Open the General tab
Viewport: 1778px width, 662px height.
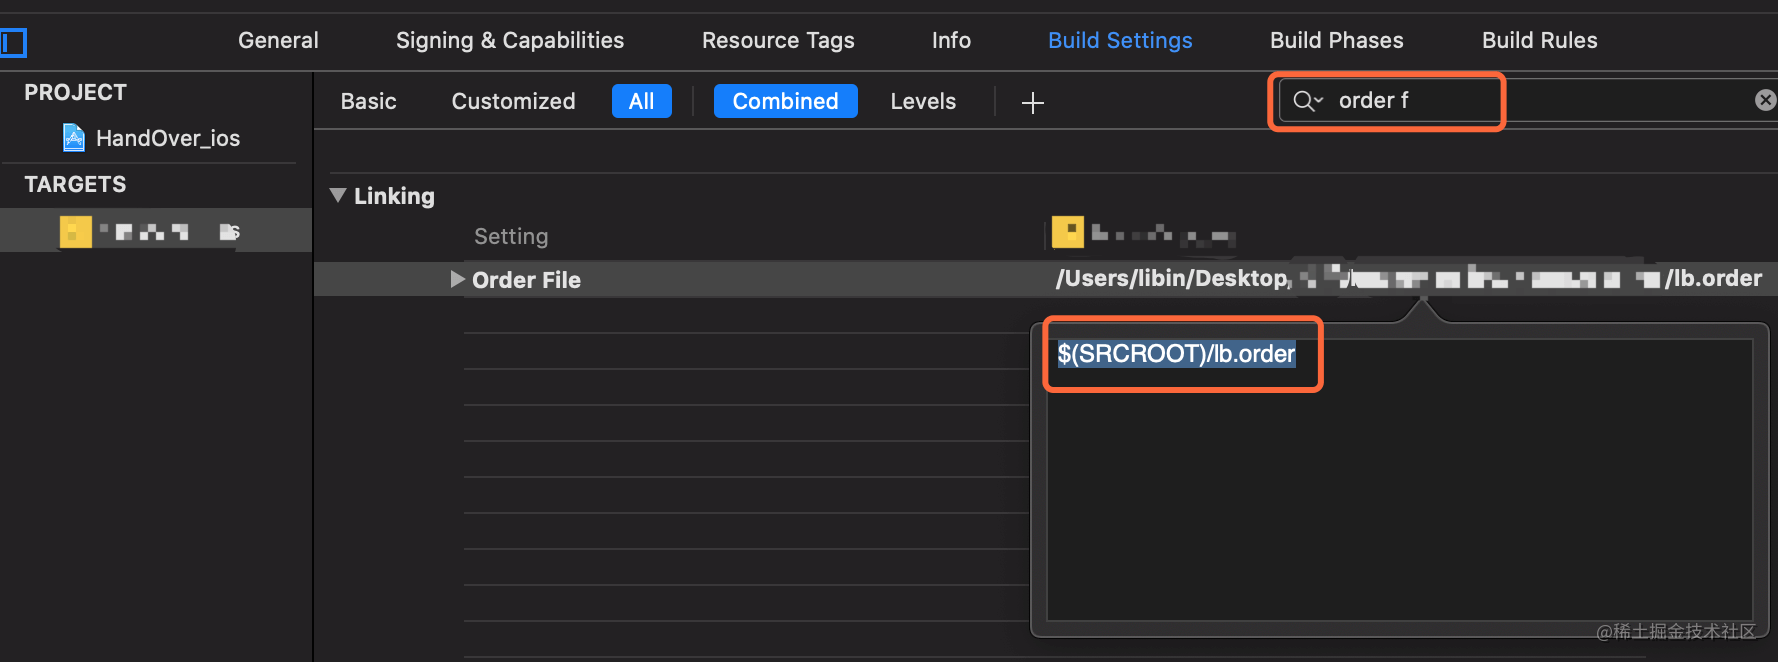[278, 40]
